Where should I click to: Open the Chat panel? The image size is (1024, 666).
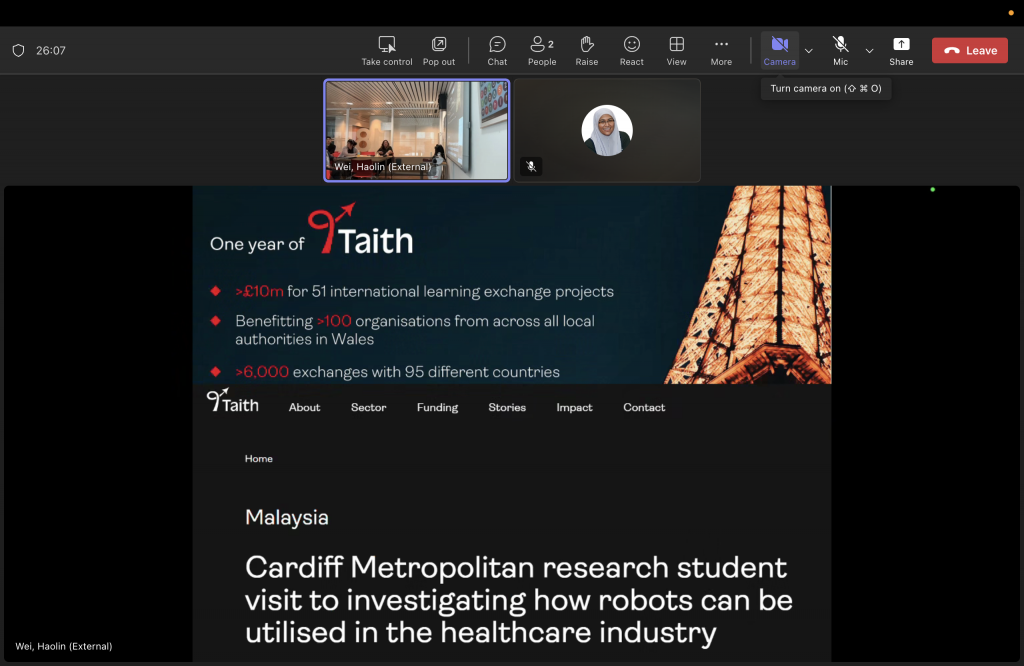coord(497,51)
